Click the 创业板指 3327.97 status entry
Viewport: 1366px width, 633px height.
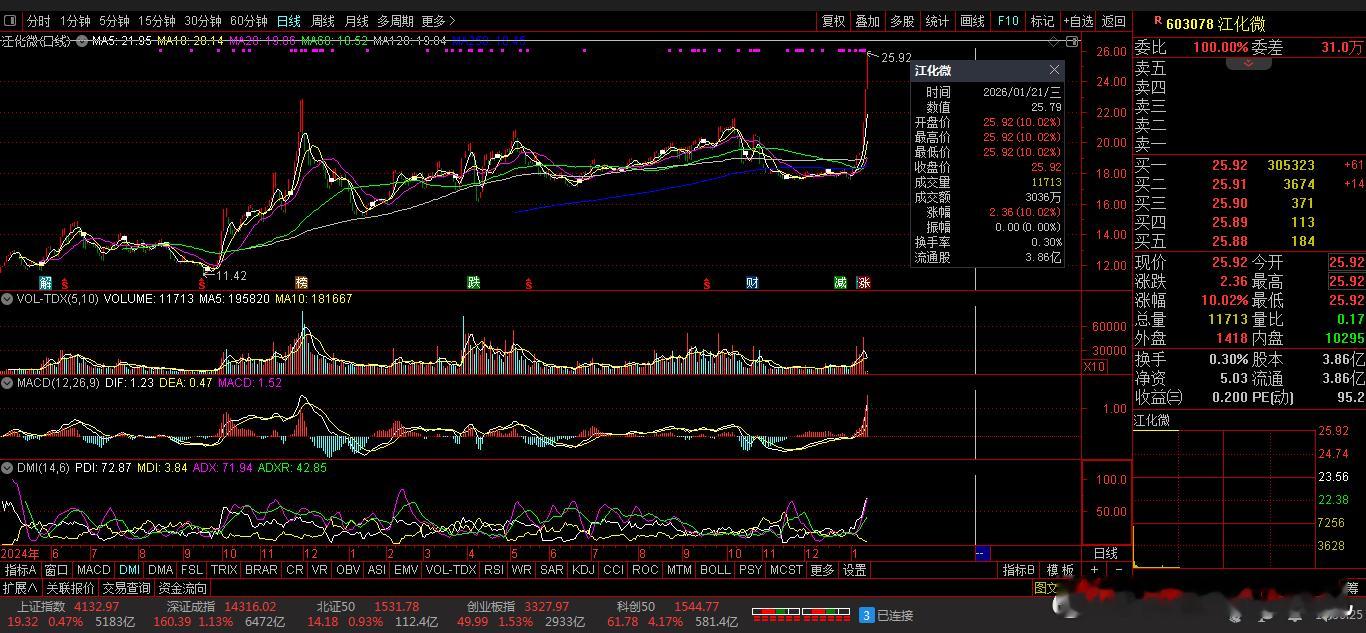point(518,606)
